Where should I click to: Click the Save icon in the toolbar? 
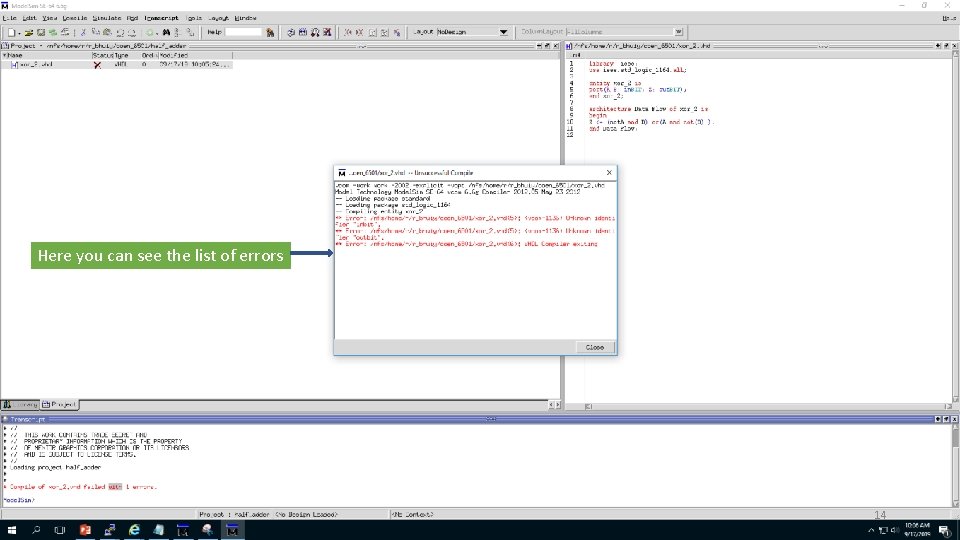(41, 32)
